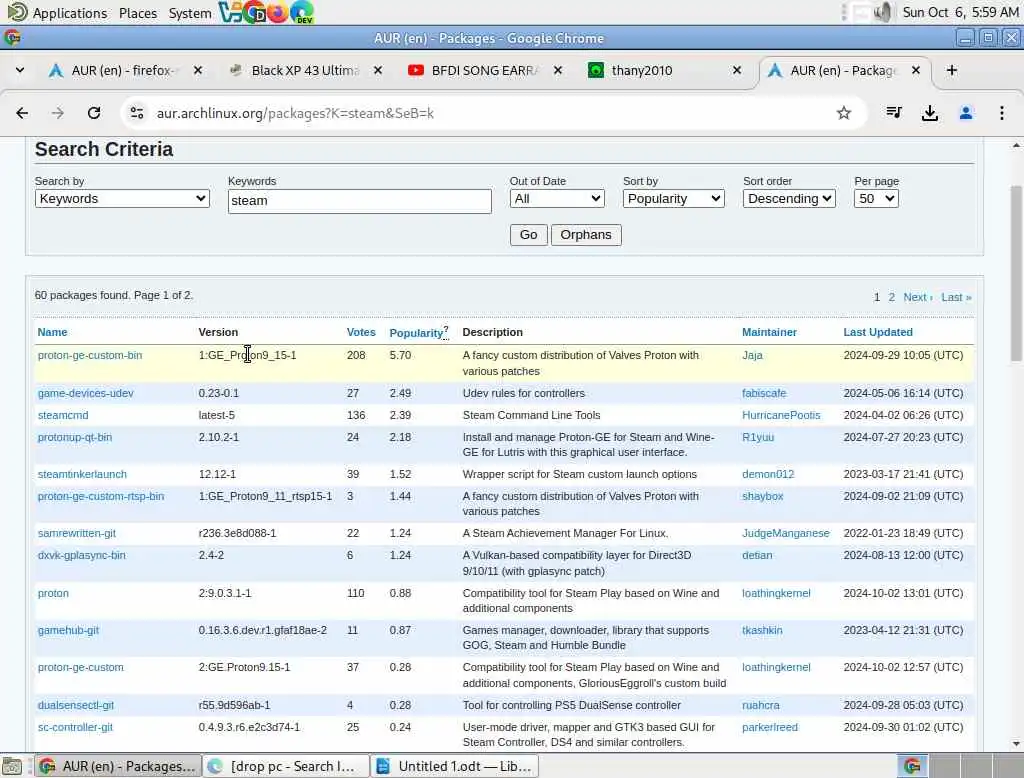1024x778 pixels.
Task: Reload the current page
Action: (x=94, y=113)
